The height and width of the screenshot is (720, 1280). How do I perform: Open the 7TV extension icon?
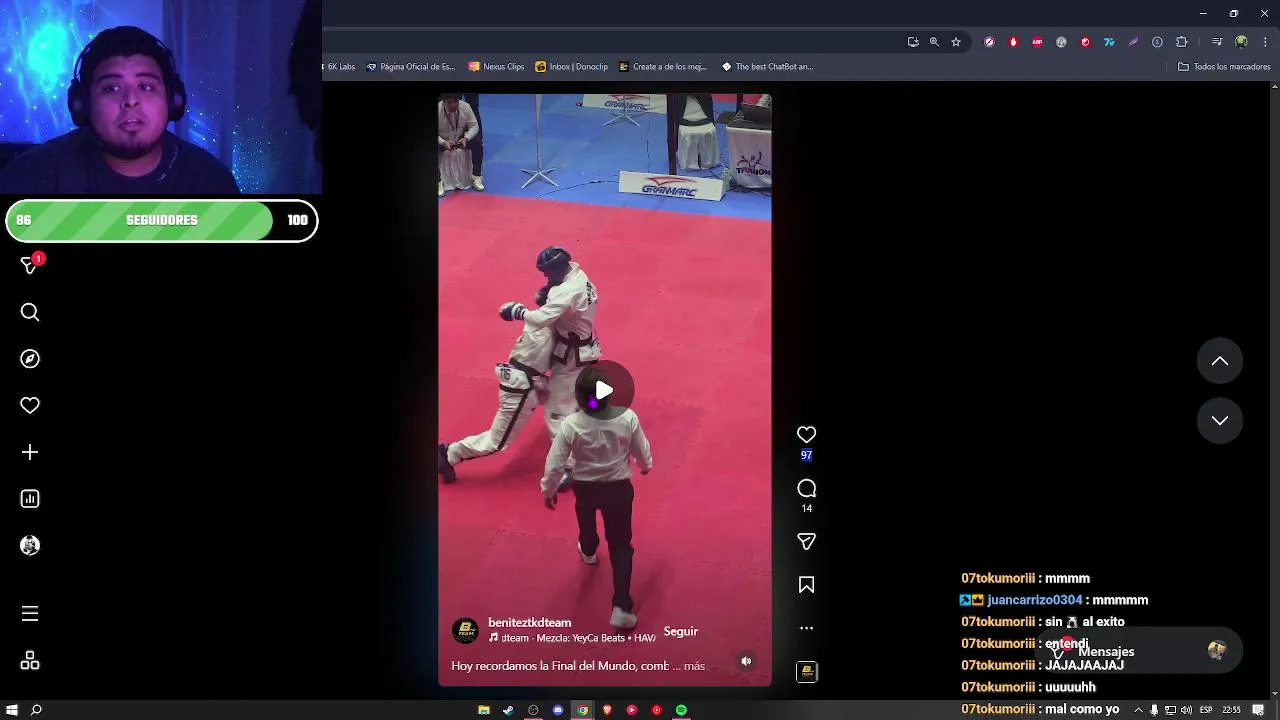point(1109,42)
